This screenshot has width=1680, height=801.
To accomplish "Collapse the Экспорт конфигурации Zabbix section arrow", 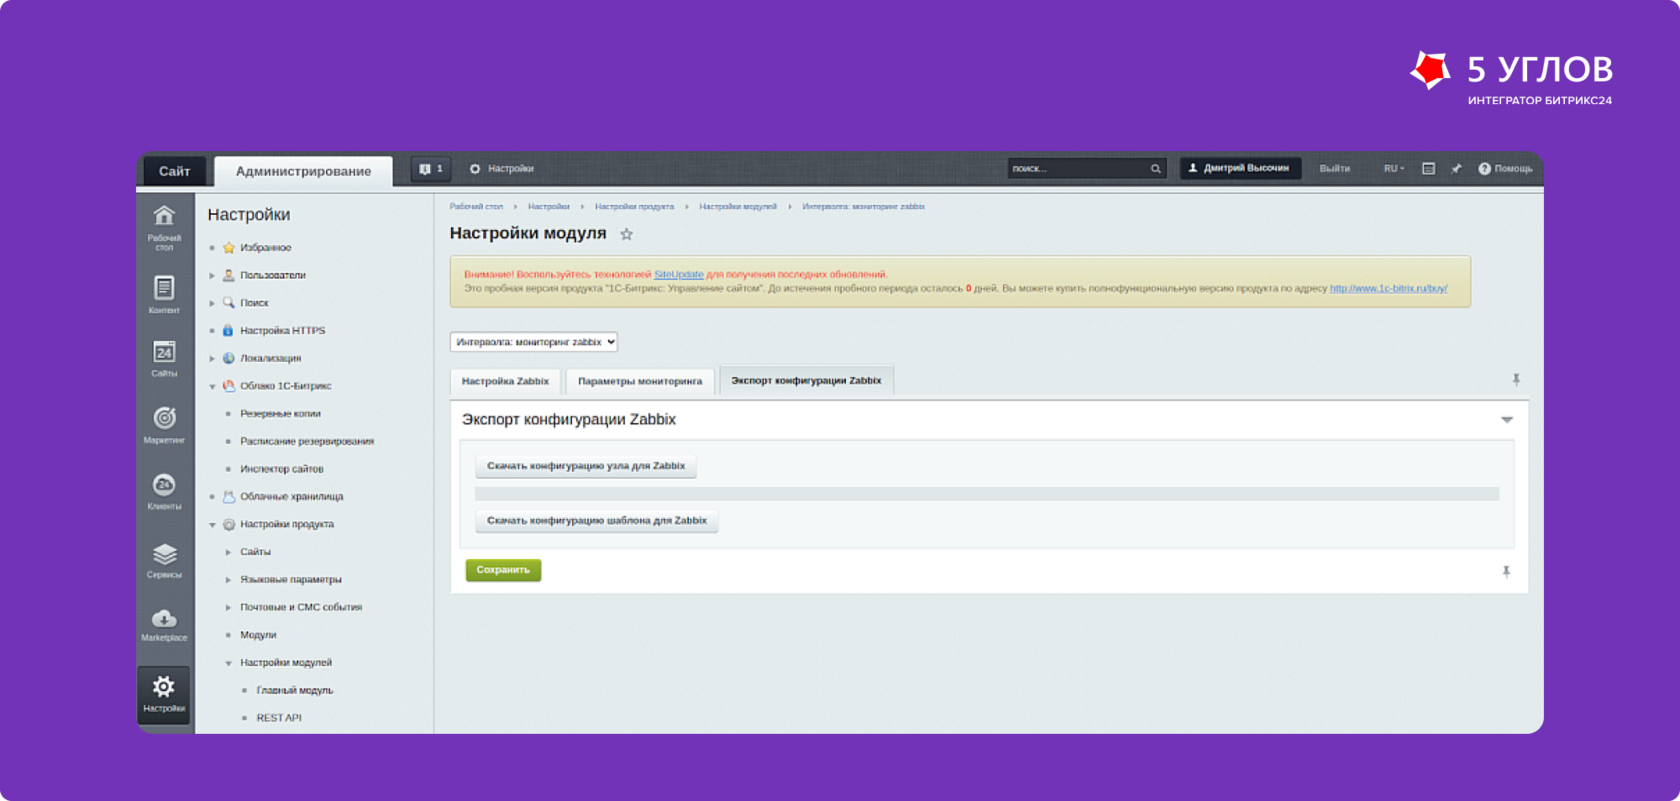I will click(x=1506, y=420).
